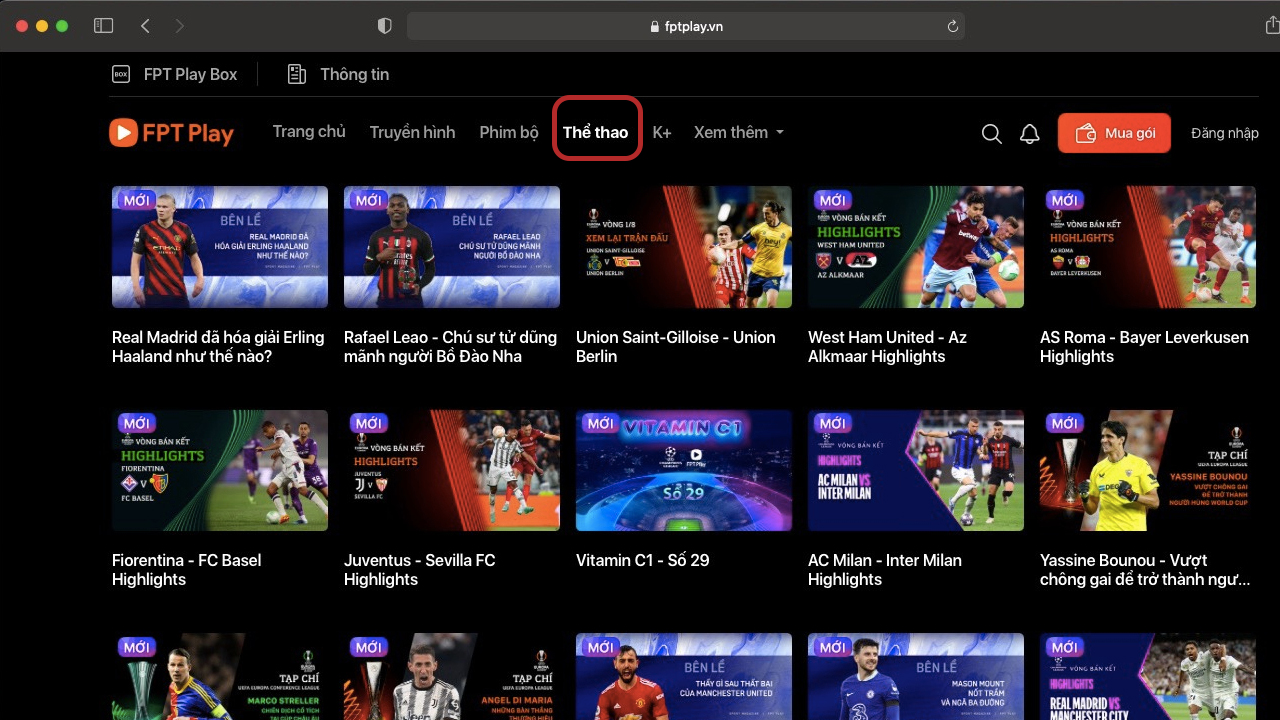Go forward with Safari forward arrow
The image size is (1280, 720).
coord(180,26)
